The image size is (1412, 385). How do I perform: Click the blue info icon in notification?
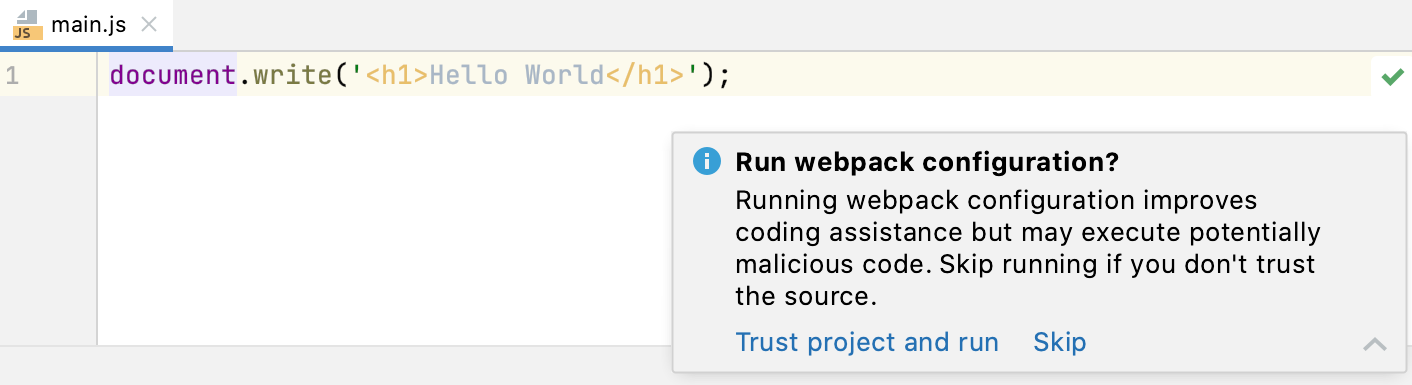coord(707,161)
